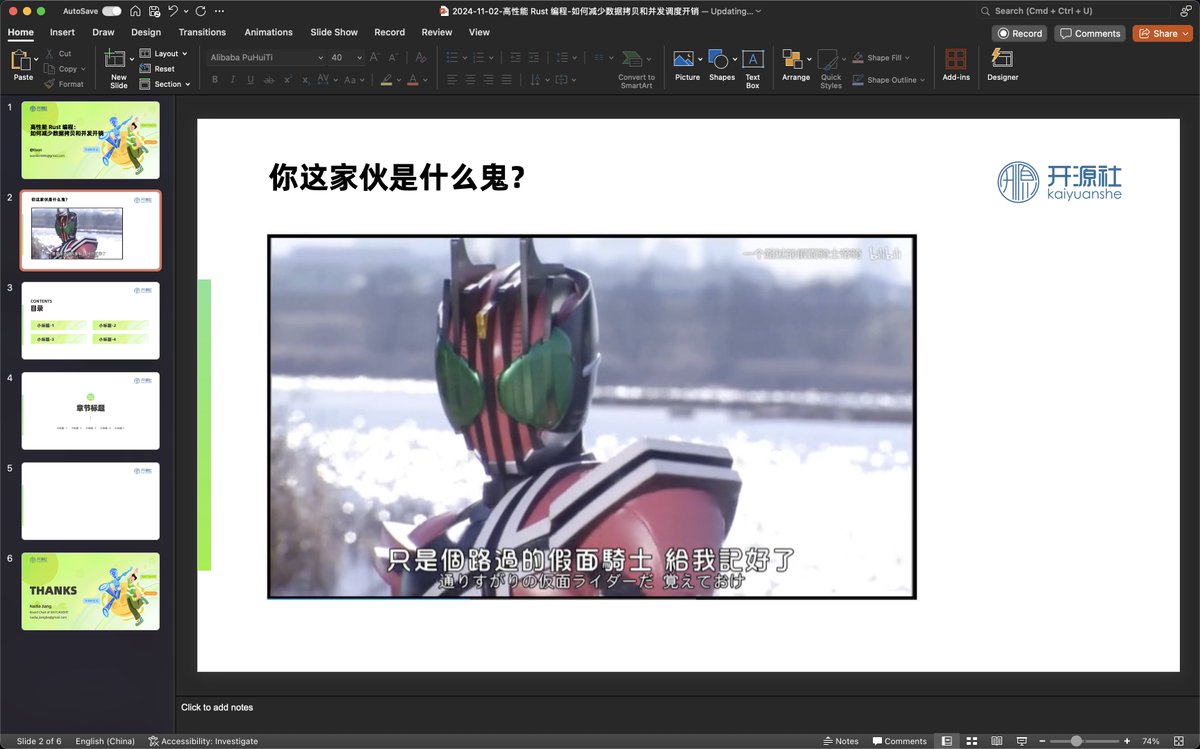Image resolution: width=1200 pixels, height=749 pixels.
Task: Click the Home icon in title bar
Action: [135, 11]
